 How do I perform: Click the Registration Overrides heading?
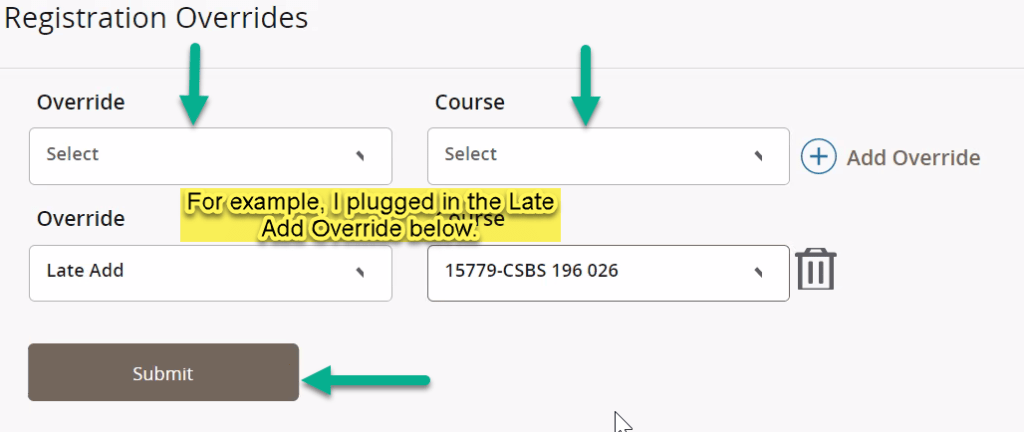pyautogui.click(x=156, y=18)
